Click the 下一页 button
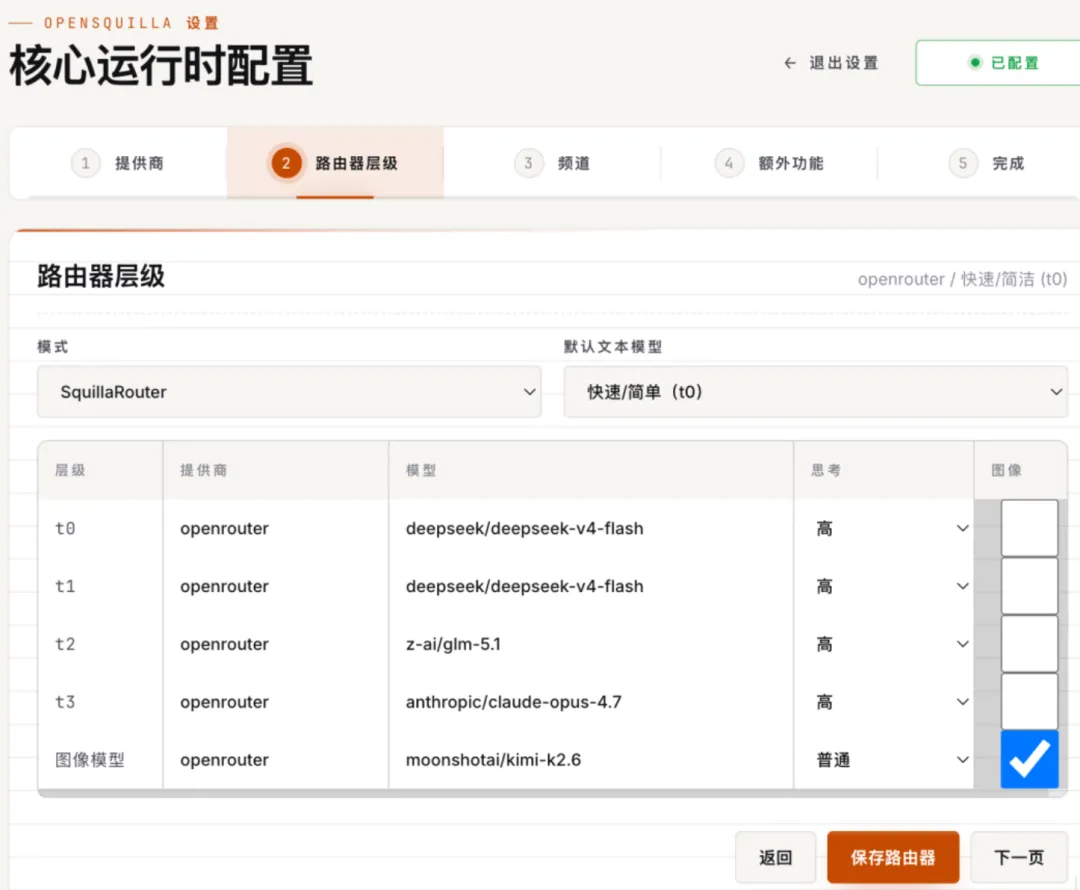Image resolution: width=1080 pixels, height=890 pixels. point(1019,857)
